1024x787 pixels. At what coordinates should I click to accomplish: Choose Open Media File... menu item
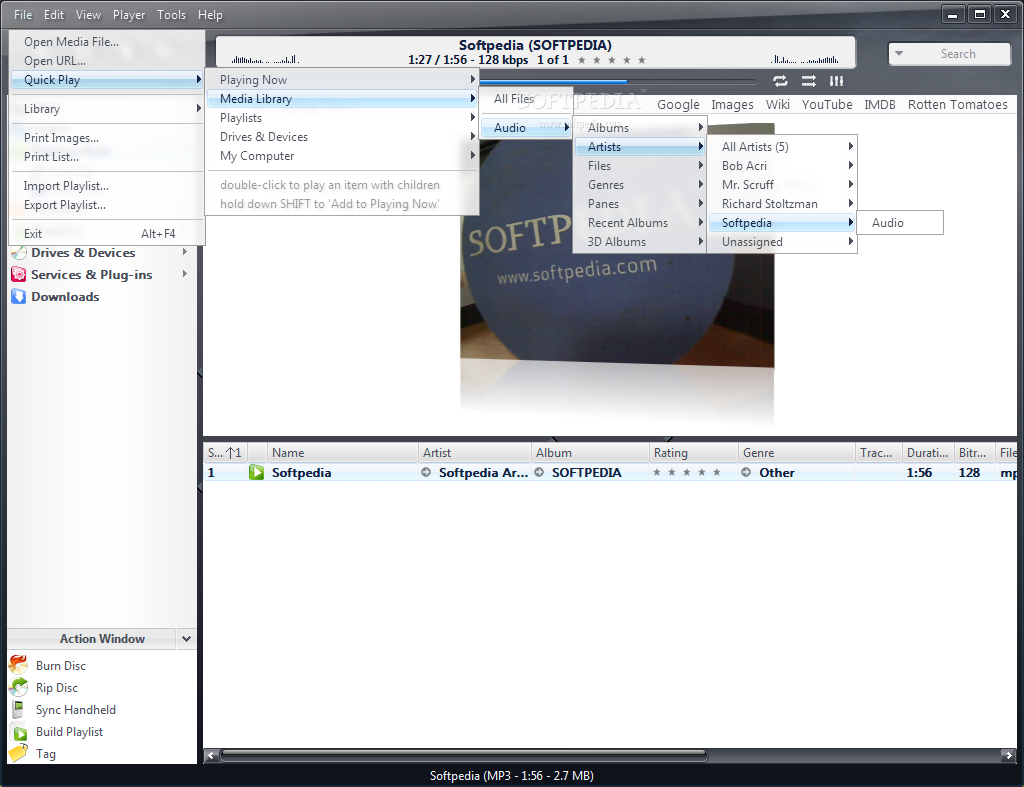[107, 42]
